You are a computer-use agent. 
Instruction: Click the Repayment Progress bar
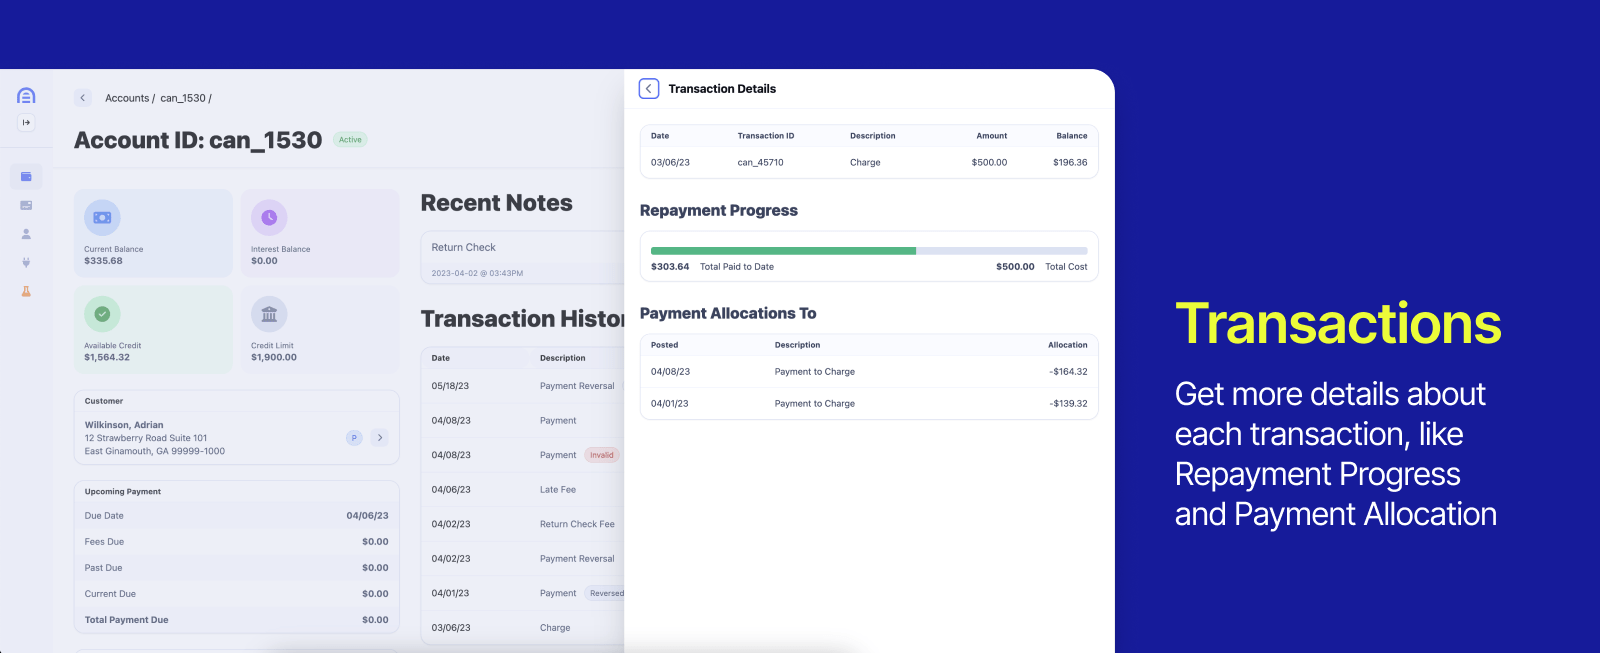869,251
